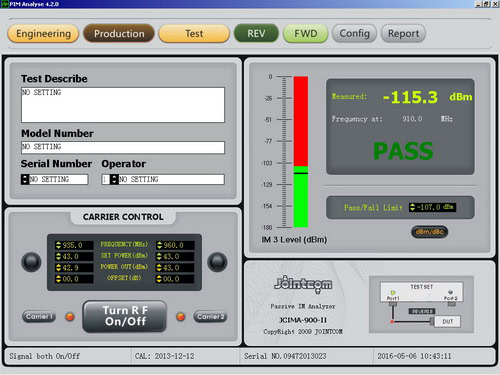The height and width of the screenshot is (375, 500).
Task: Click the Carrier 1 orange indicator light
Action: click(70, 317)
